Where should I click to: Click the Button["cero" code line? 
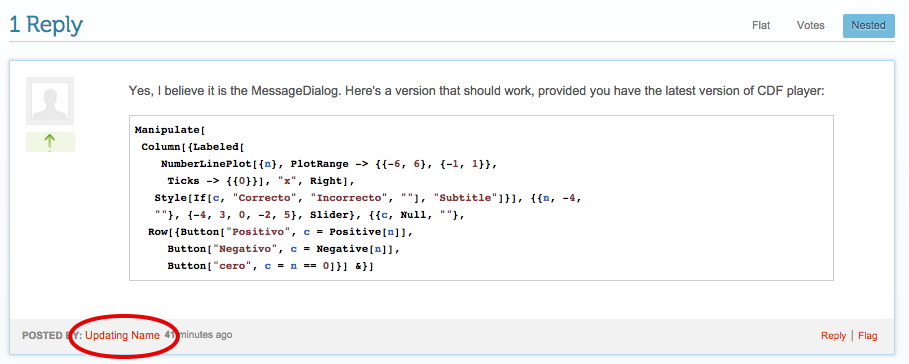click(270, 266)
